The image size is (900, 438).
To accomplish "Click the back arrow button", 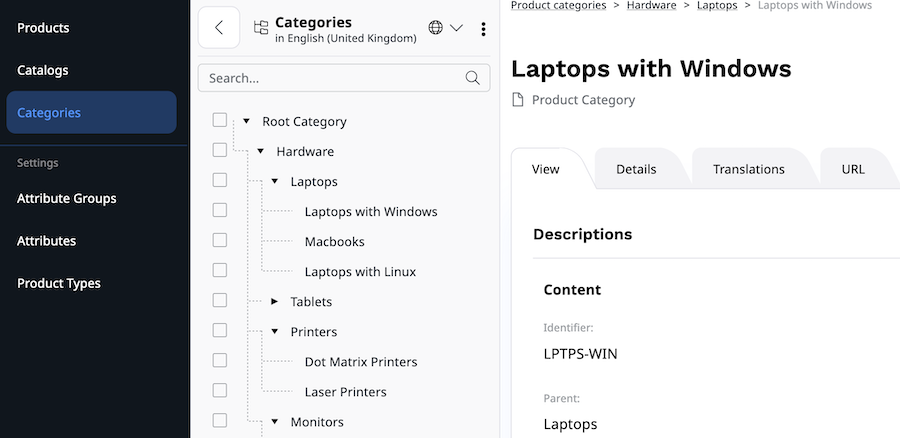I will pyautogui.click(x=219, y=28).
